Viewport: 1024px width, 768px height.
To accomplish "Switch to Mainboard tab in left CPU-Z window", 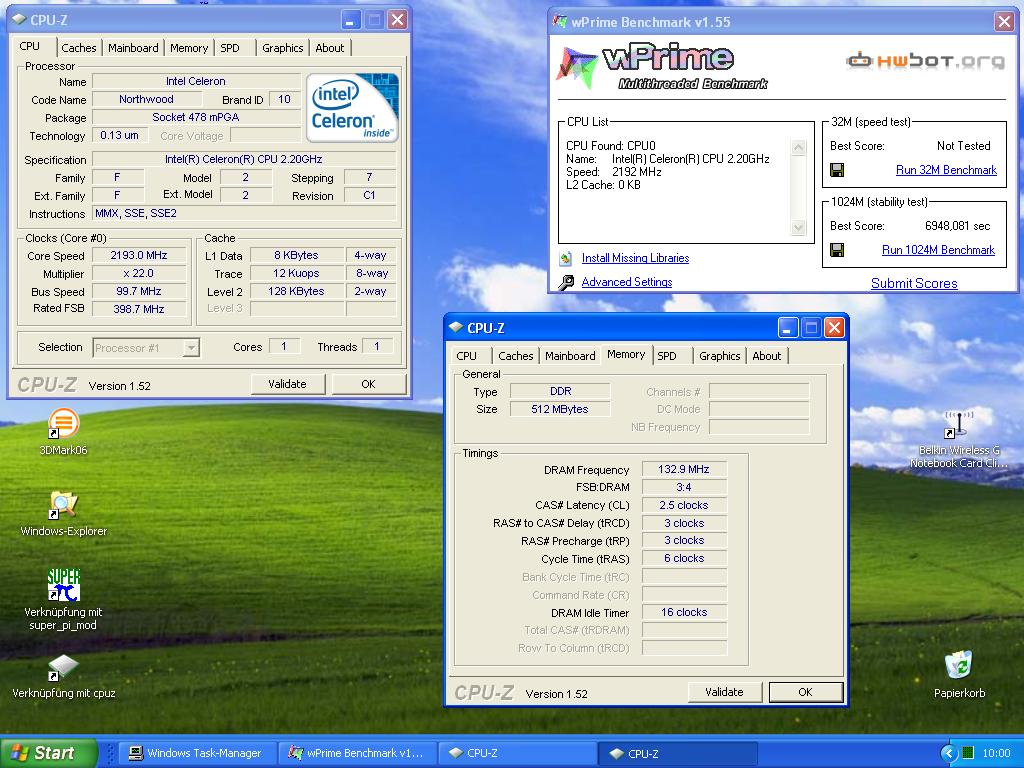I will 133,48.
